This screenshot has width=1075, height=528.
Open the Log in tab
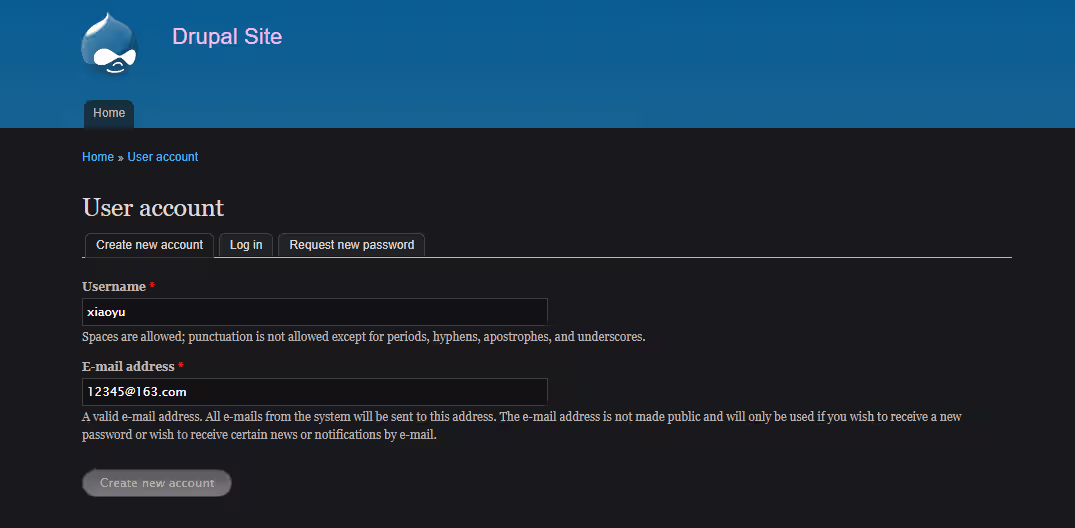[x=246, y=245]
